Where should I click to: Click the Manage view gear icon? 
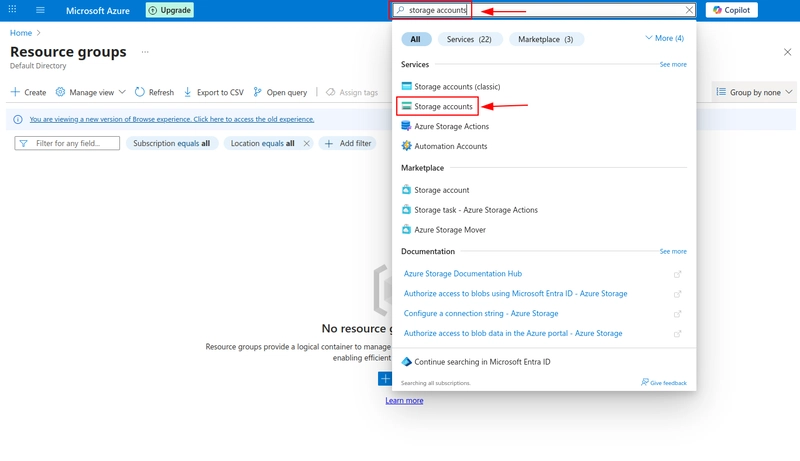tap(60, 92)
